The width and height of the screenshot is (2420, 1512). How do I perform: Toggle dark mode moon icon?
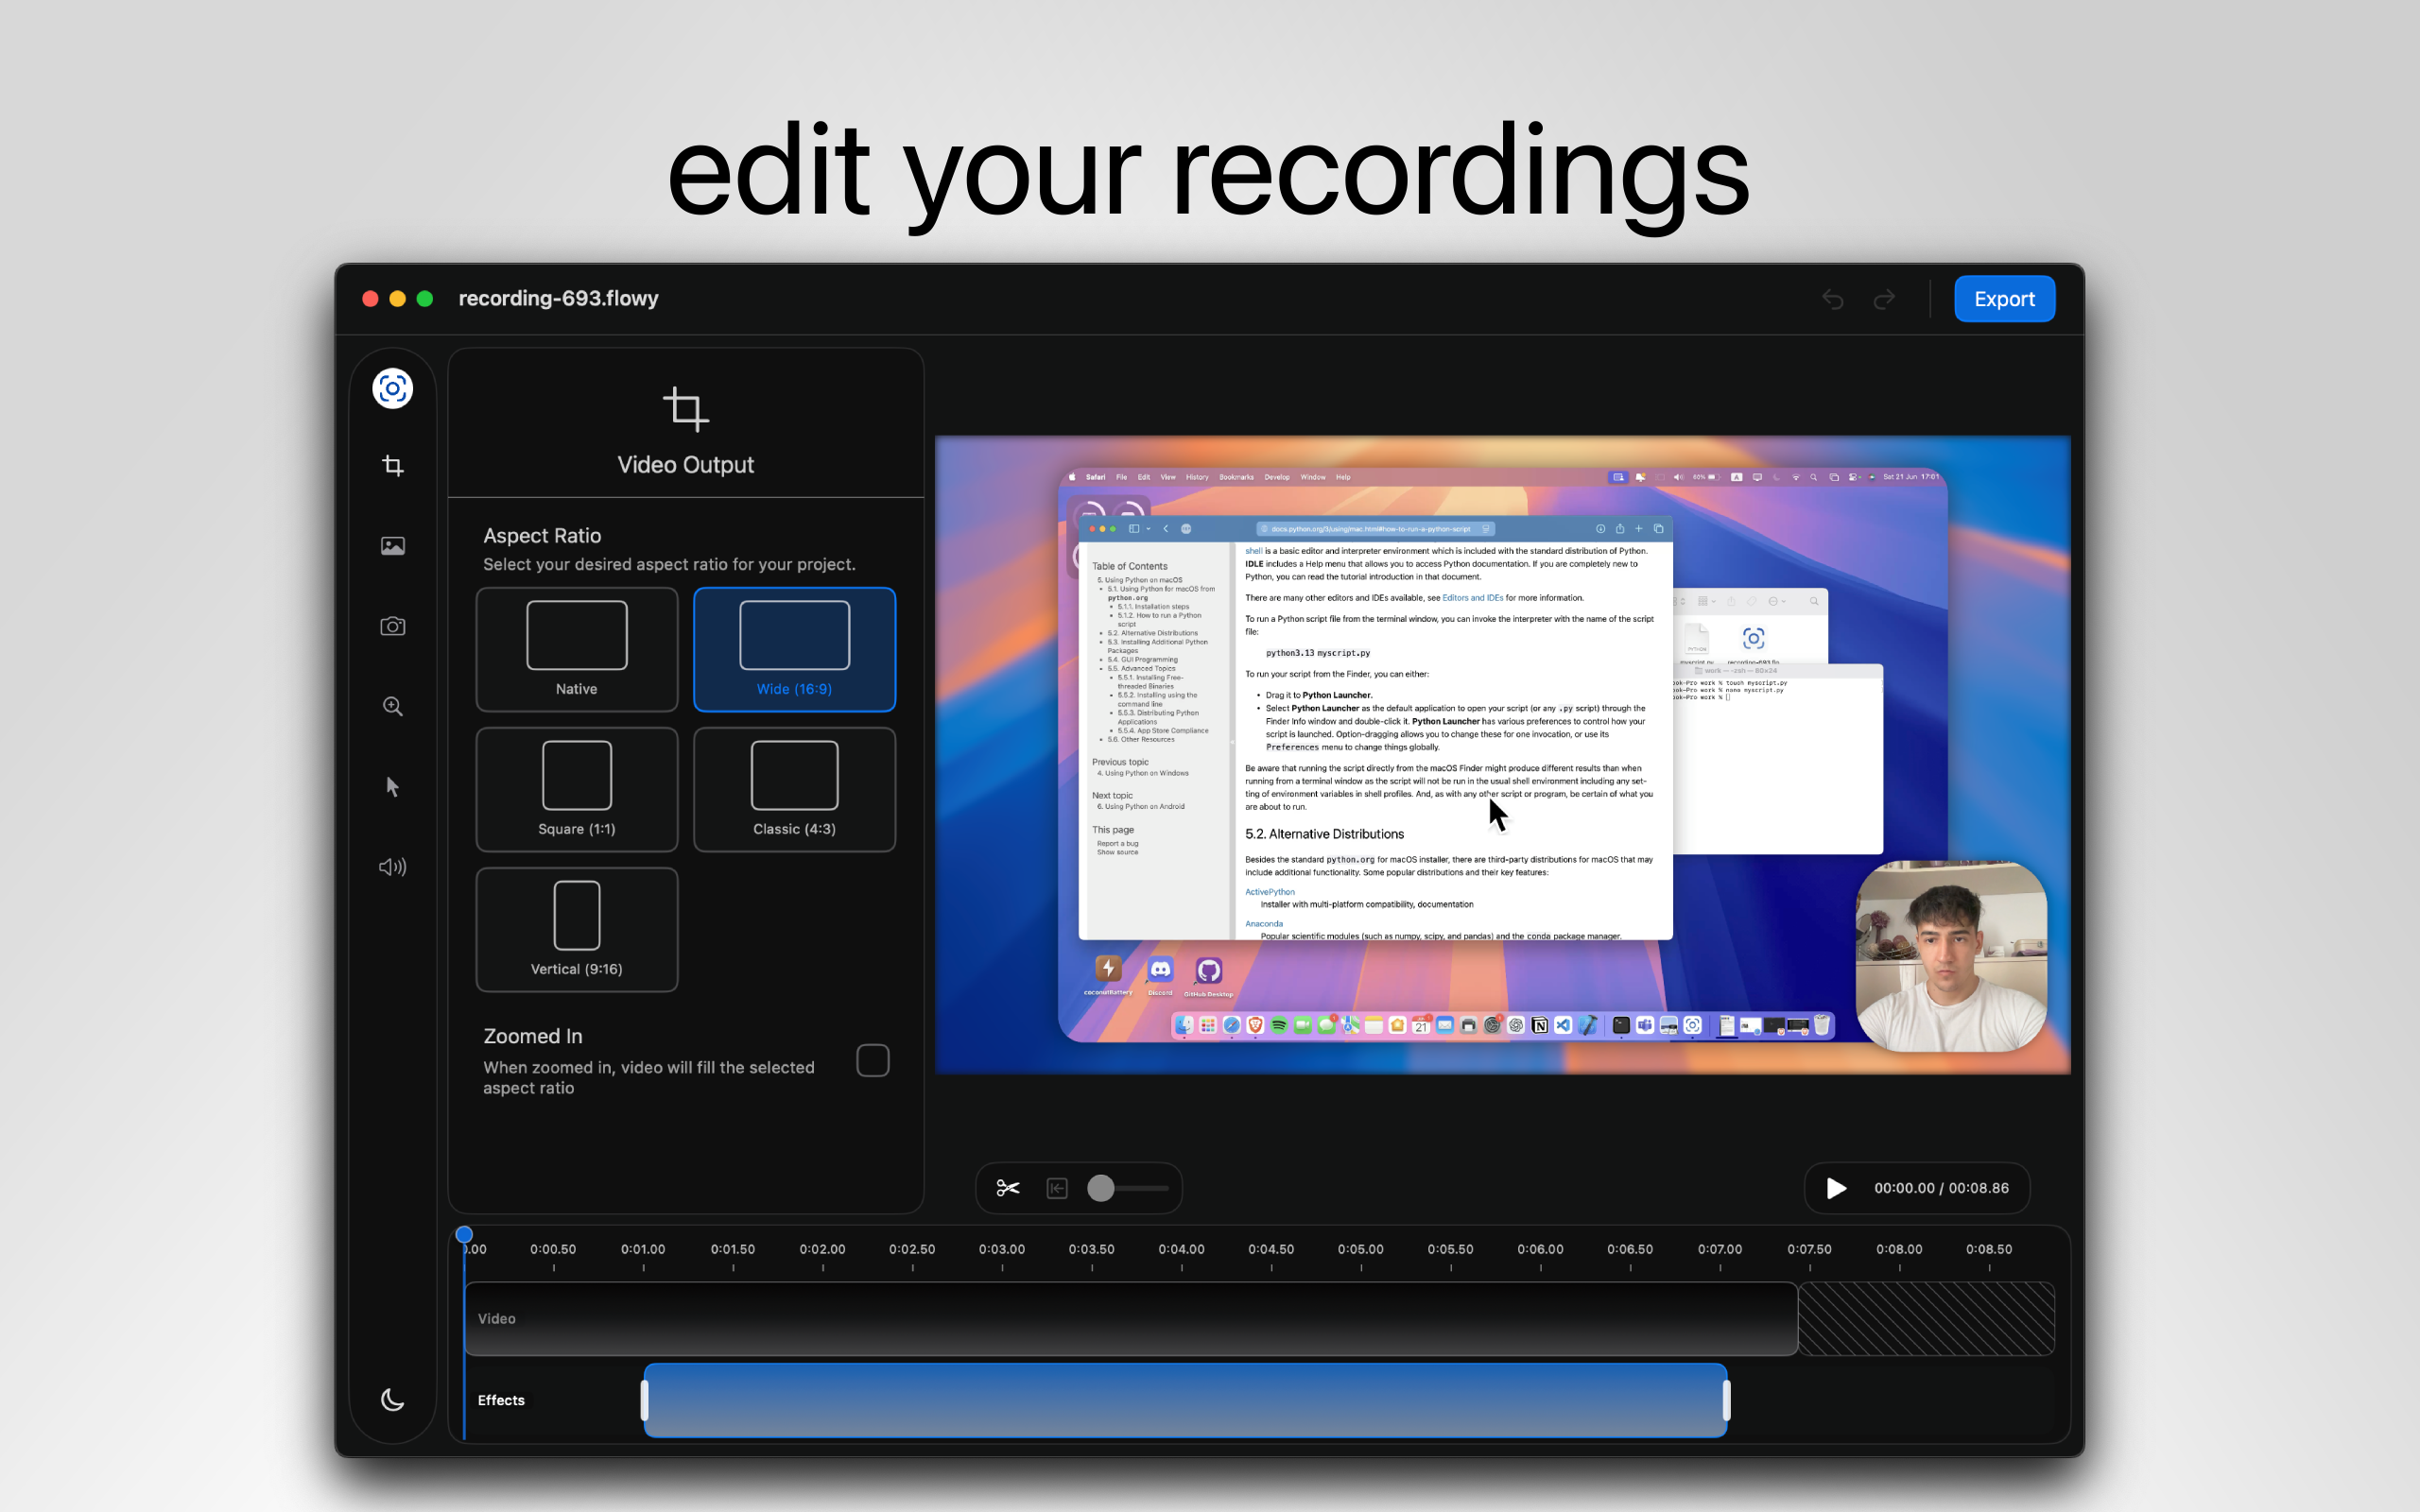[392, 1400]
